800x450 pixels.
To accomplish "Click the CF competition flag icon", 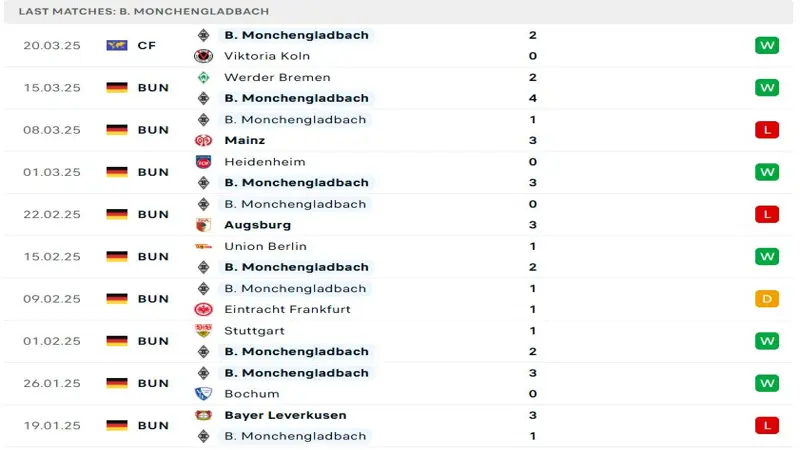I will pos(117,45).
